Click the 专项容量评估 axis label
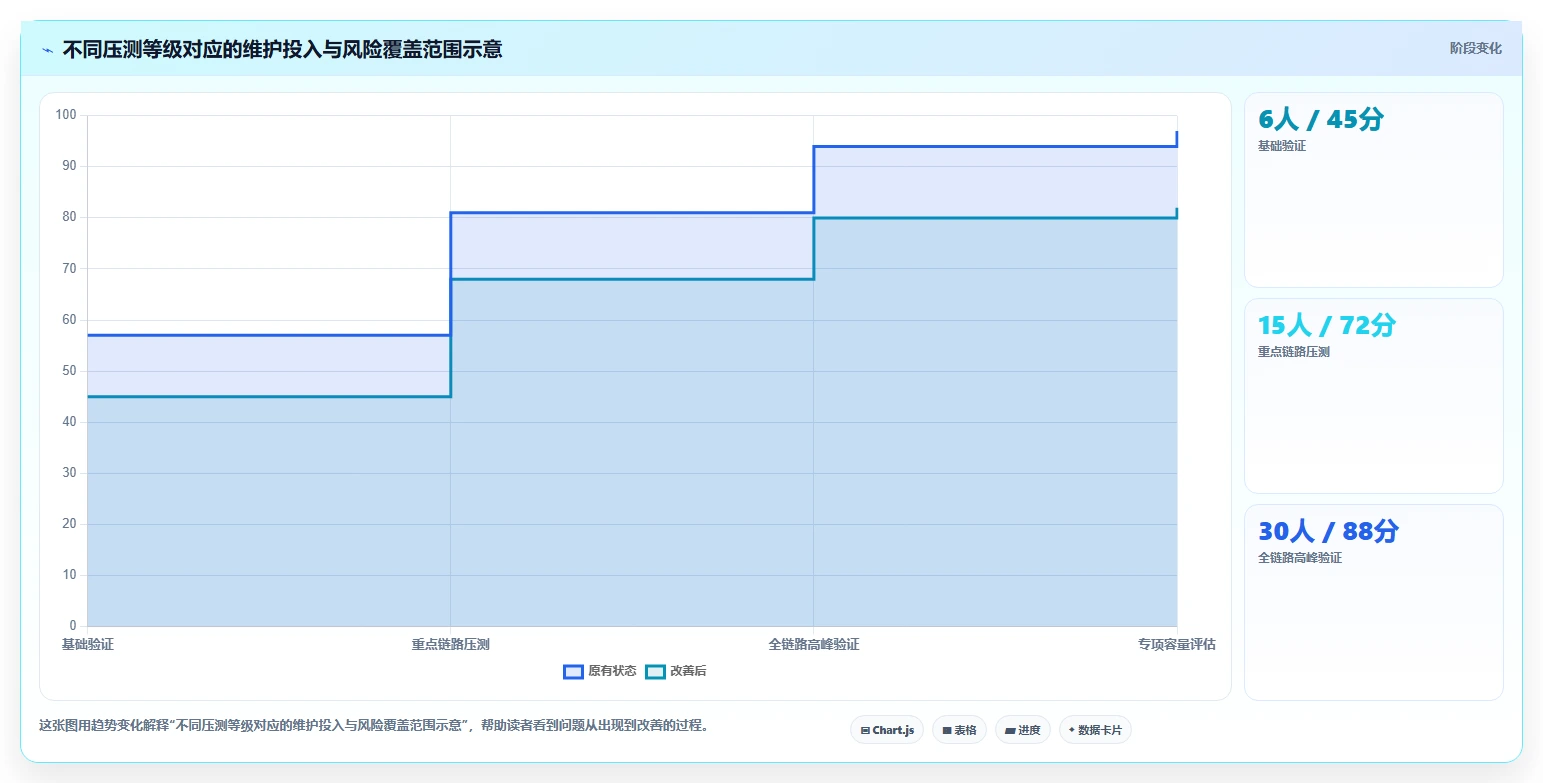Image resolution: width=1543 pixels, height=783 pixels. coord(1176,644)
